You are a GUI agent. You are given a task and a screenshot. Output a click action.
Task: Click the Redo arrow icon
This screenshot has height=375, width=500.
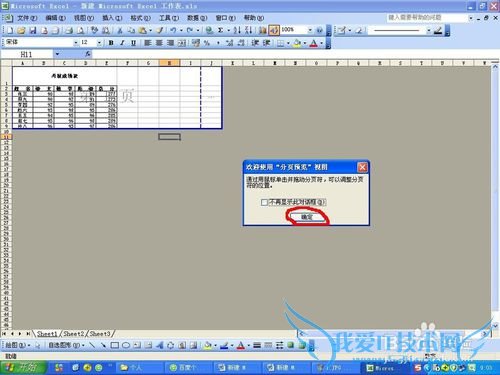pos(190,31)
